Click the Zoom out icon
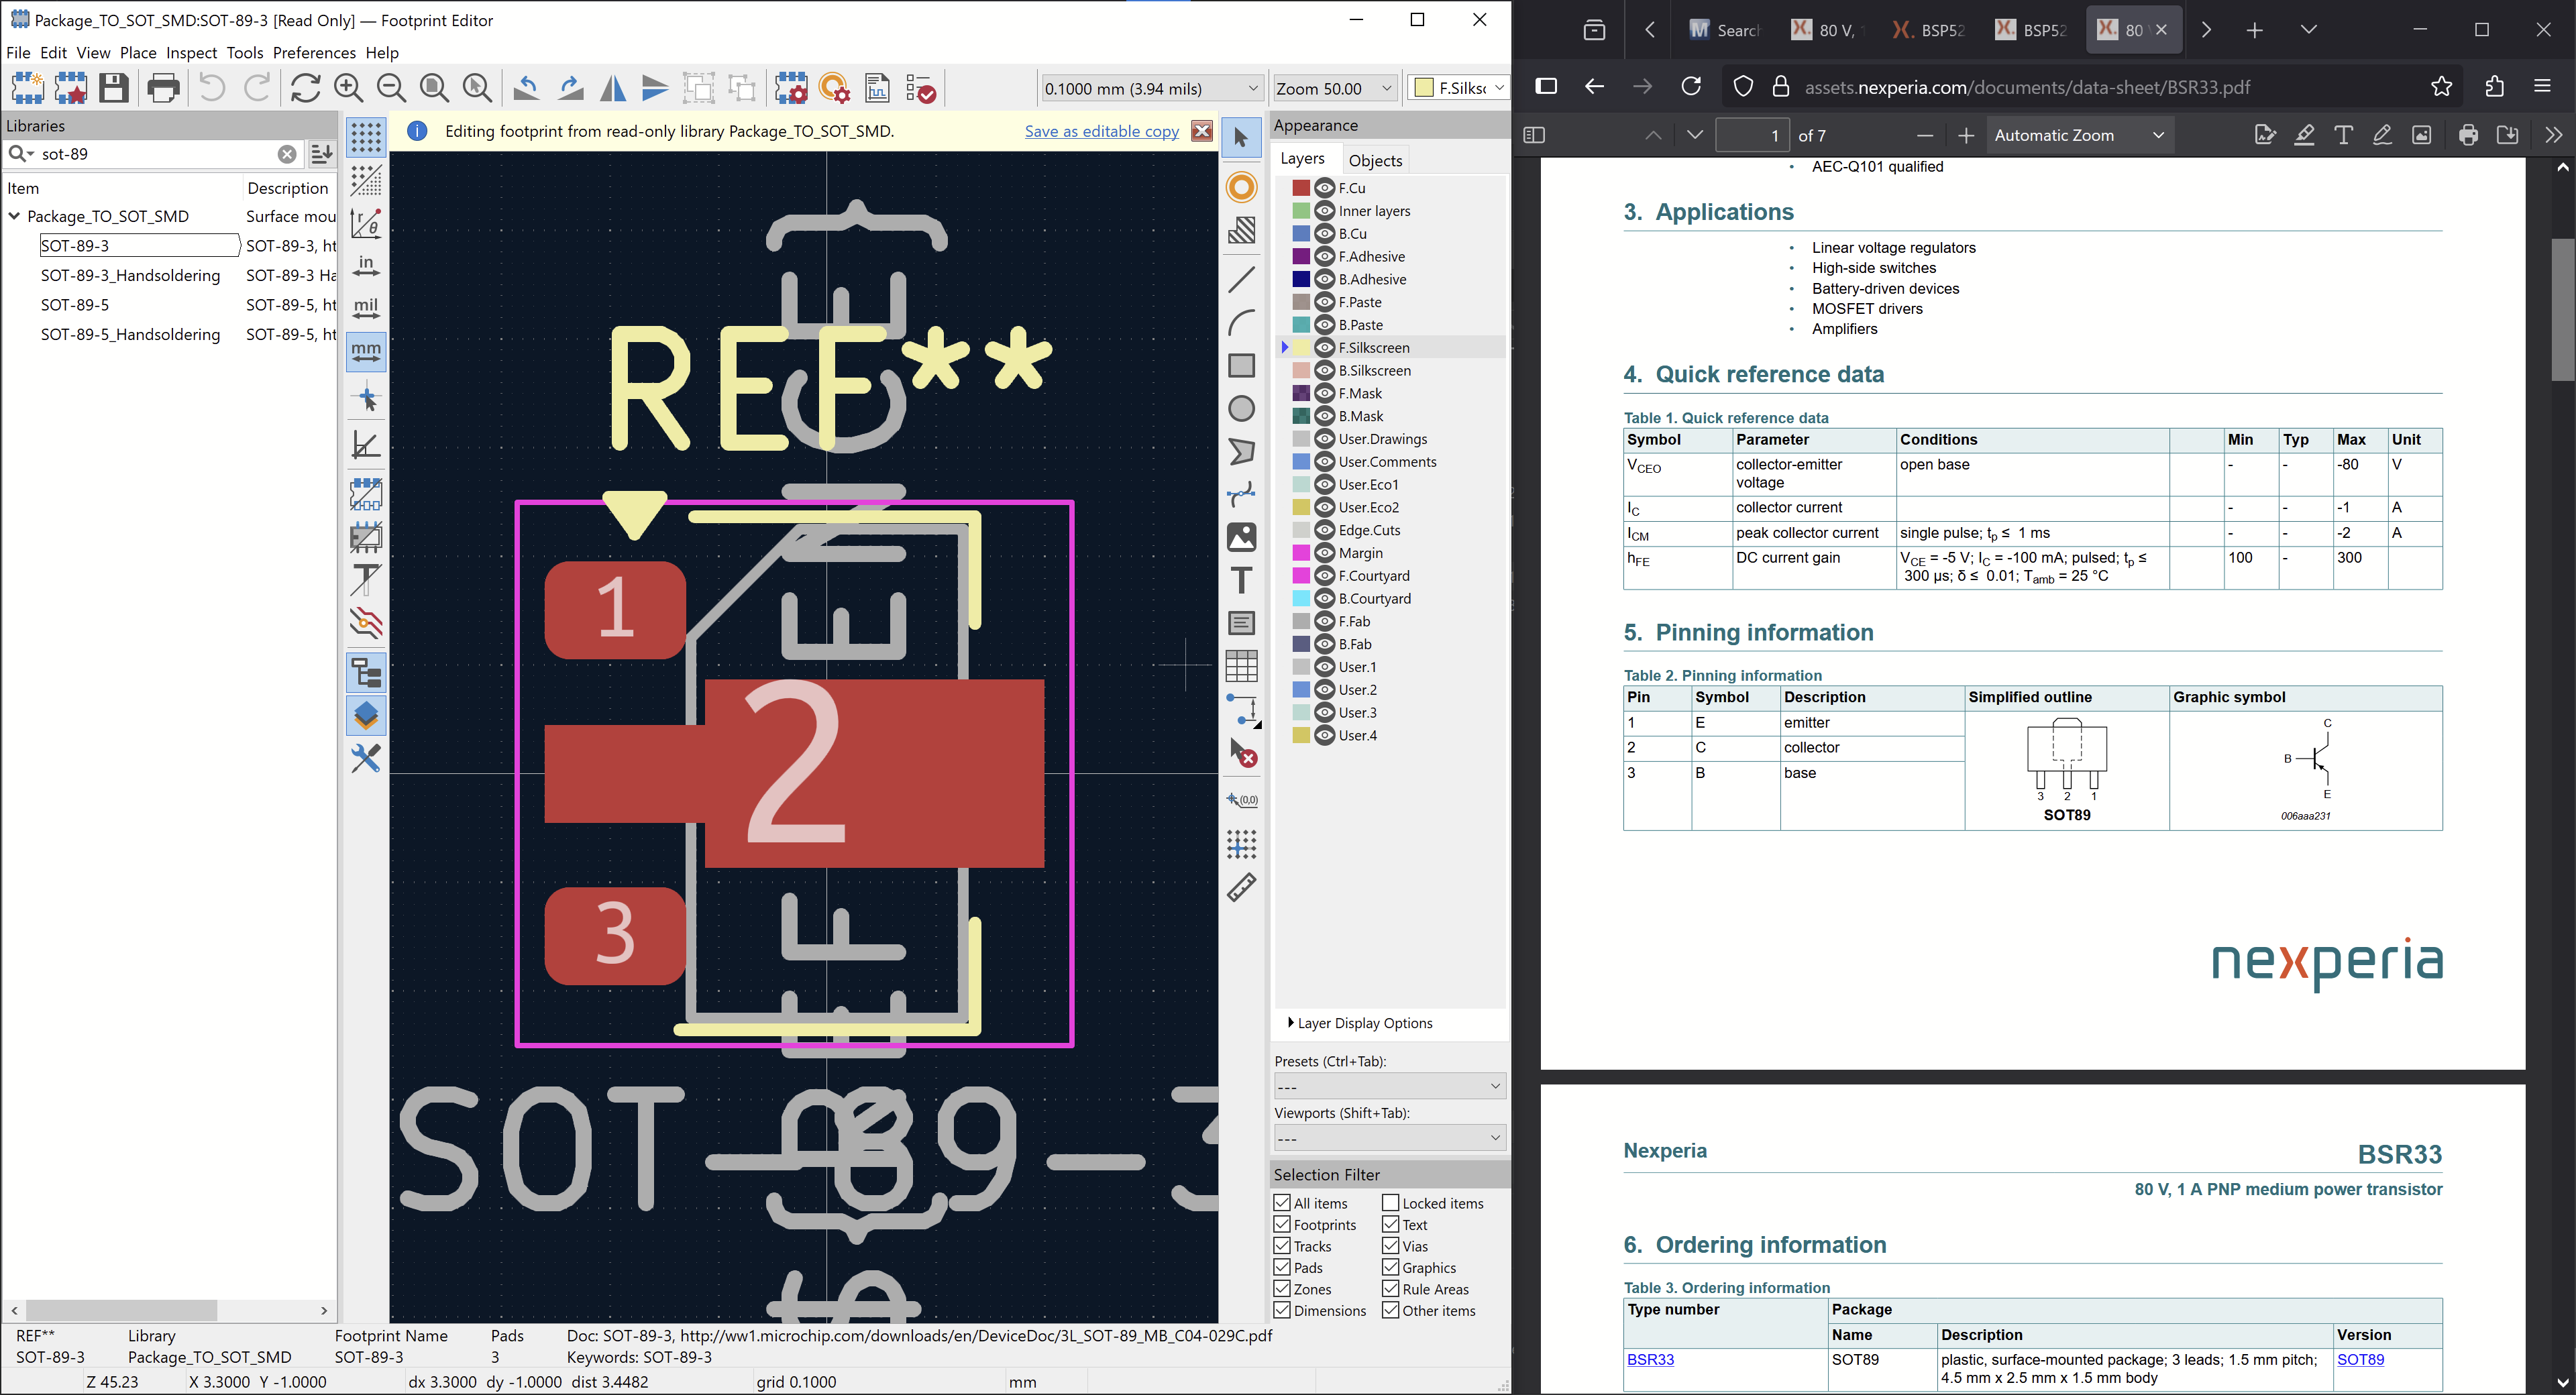This screenshot has width=2576, height=1395. (391, 88)
